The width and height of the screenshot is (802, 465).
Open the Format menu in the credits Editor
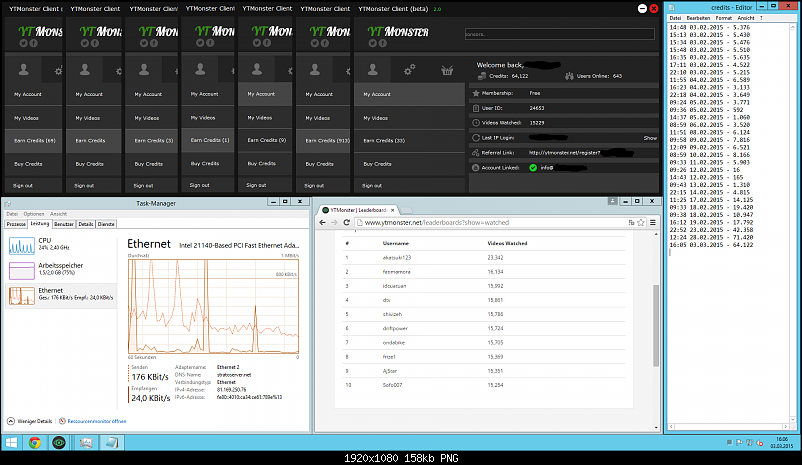tap(723, 18)
